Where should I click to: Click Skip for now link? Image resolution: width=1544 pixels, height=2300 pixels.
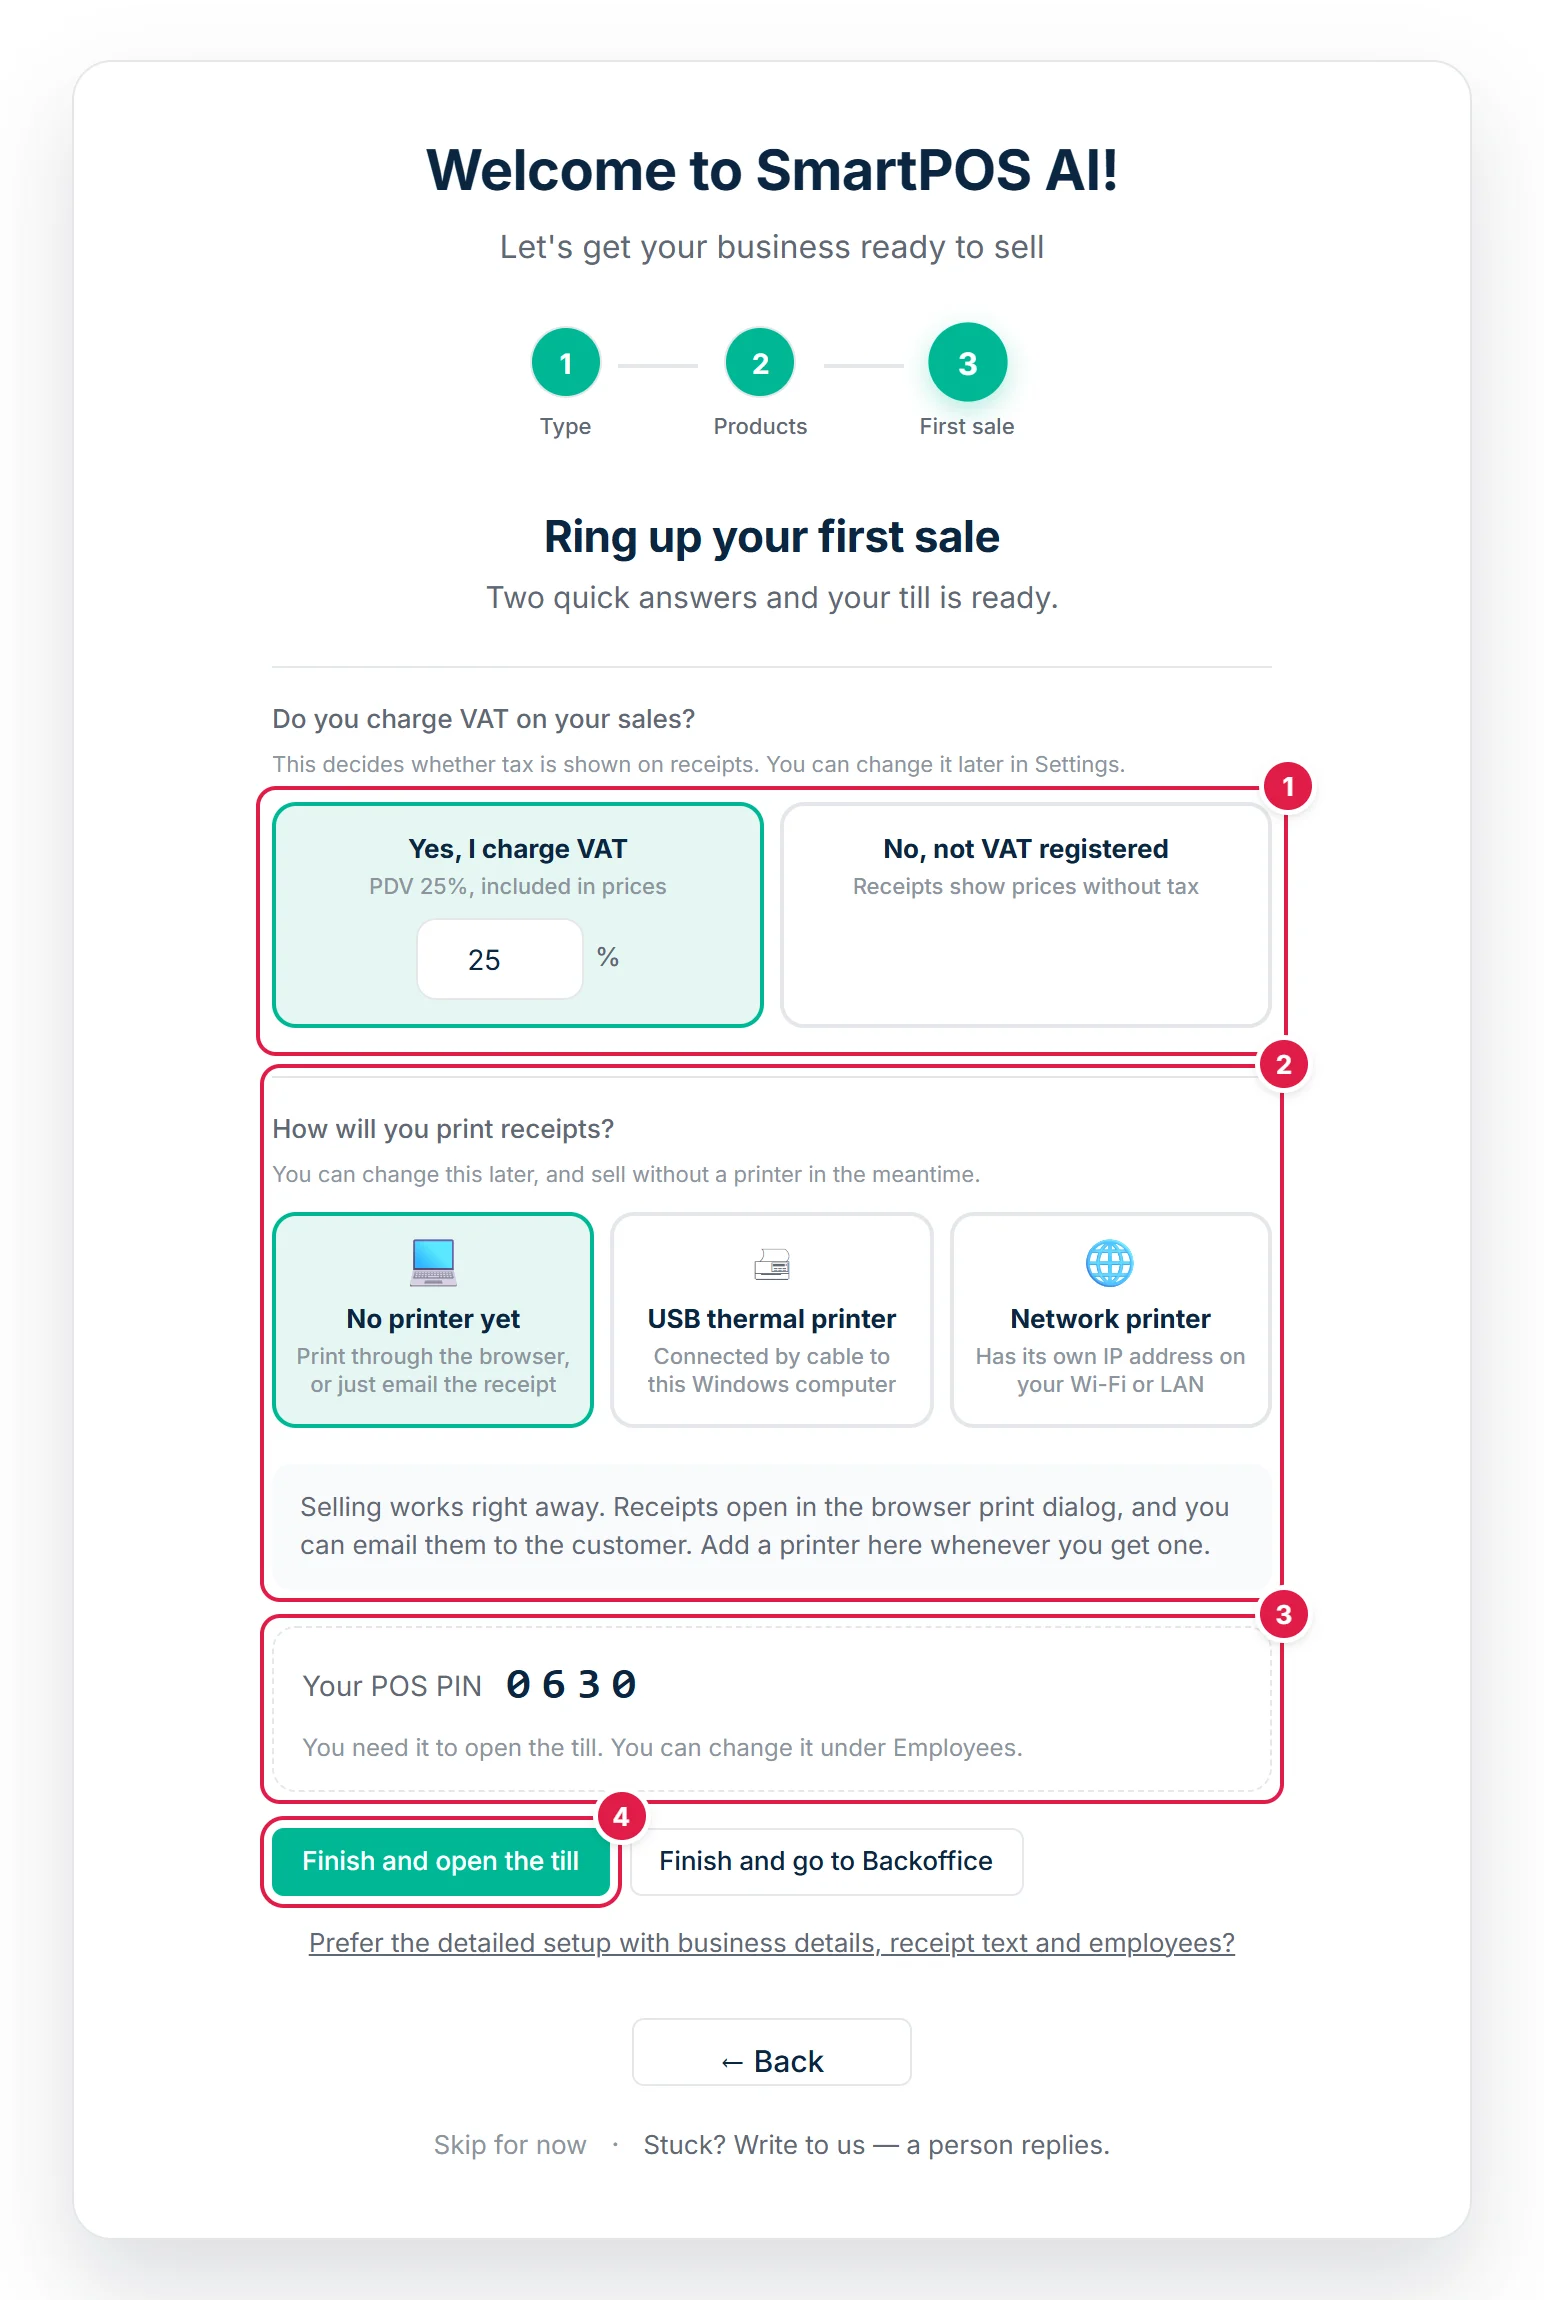point(510,2145)
